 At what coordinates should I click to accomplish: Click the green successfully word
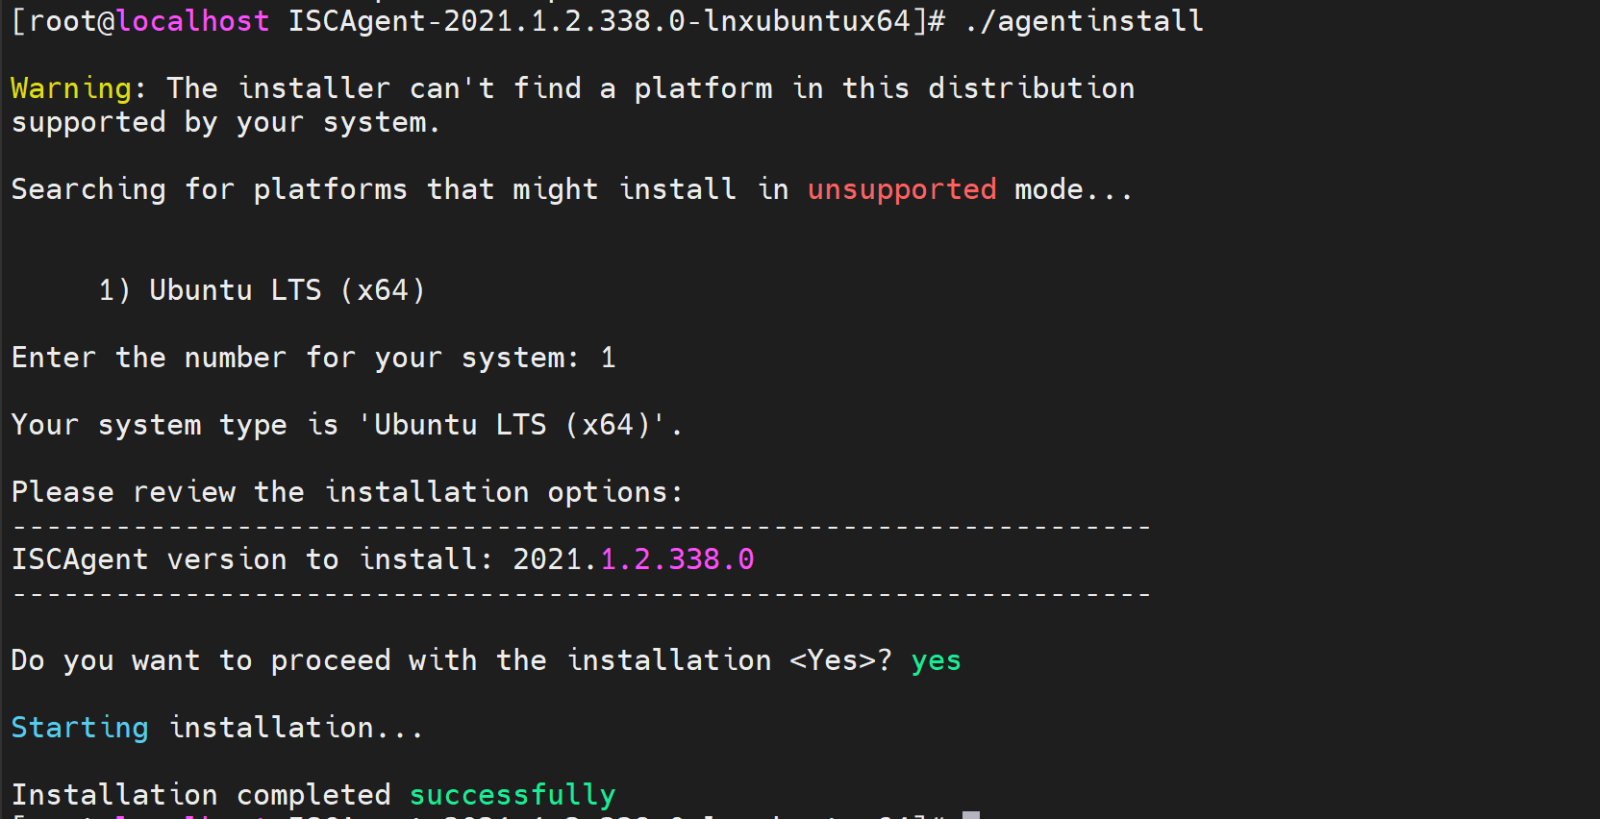click(512, 795)
